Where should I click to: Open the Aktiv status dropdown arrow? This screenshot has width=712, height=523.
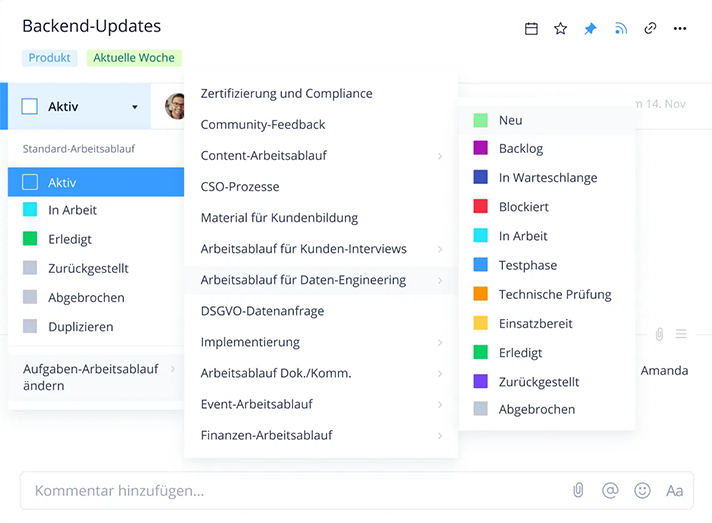coord(135,107)
